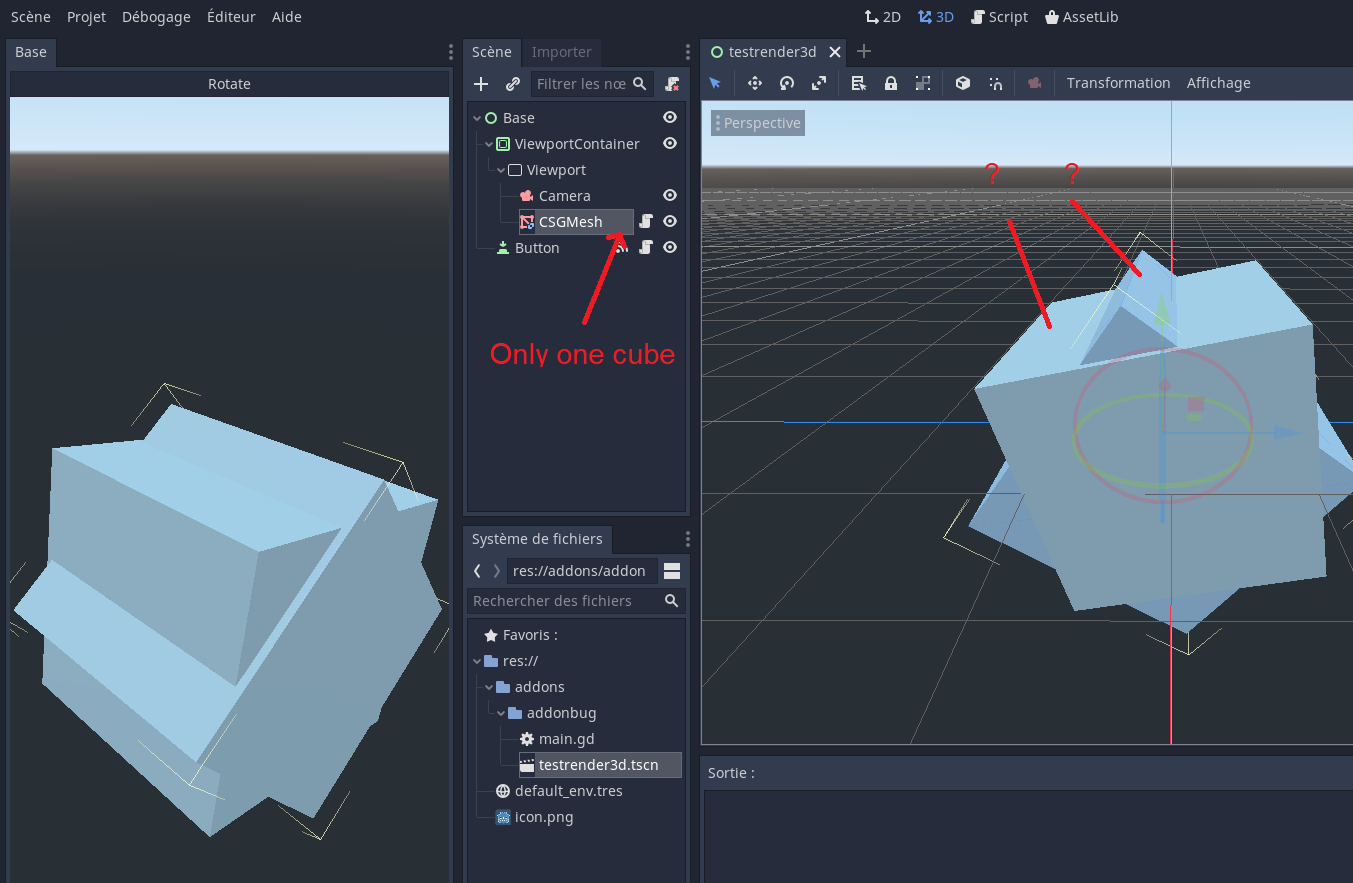Toggle filesystem split mode icon
Viewport: 1353px width, 883px height.
(672, 571)
